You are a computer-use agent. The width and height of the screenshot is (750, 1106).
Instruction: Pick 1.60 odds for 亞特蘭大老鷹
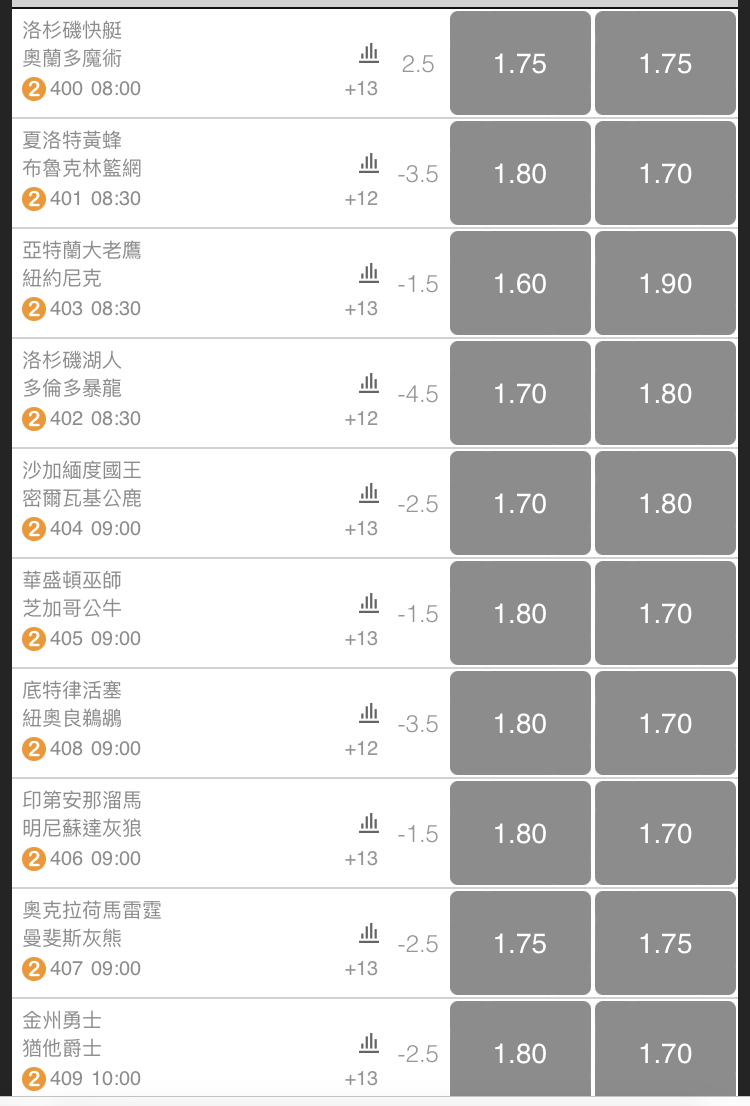click(x=520, y=284)
